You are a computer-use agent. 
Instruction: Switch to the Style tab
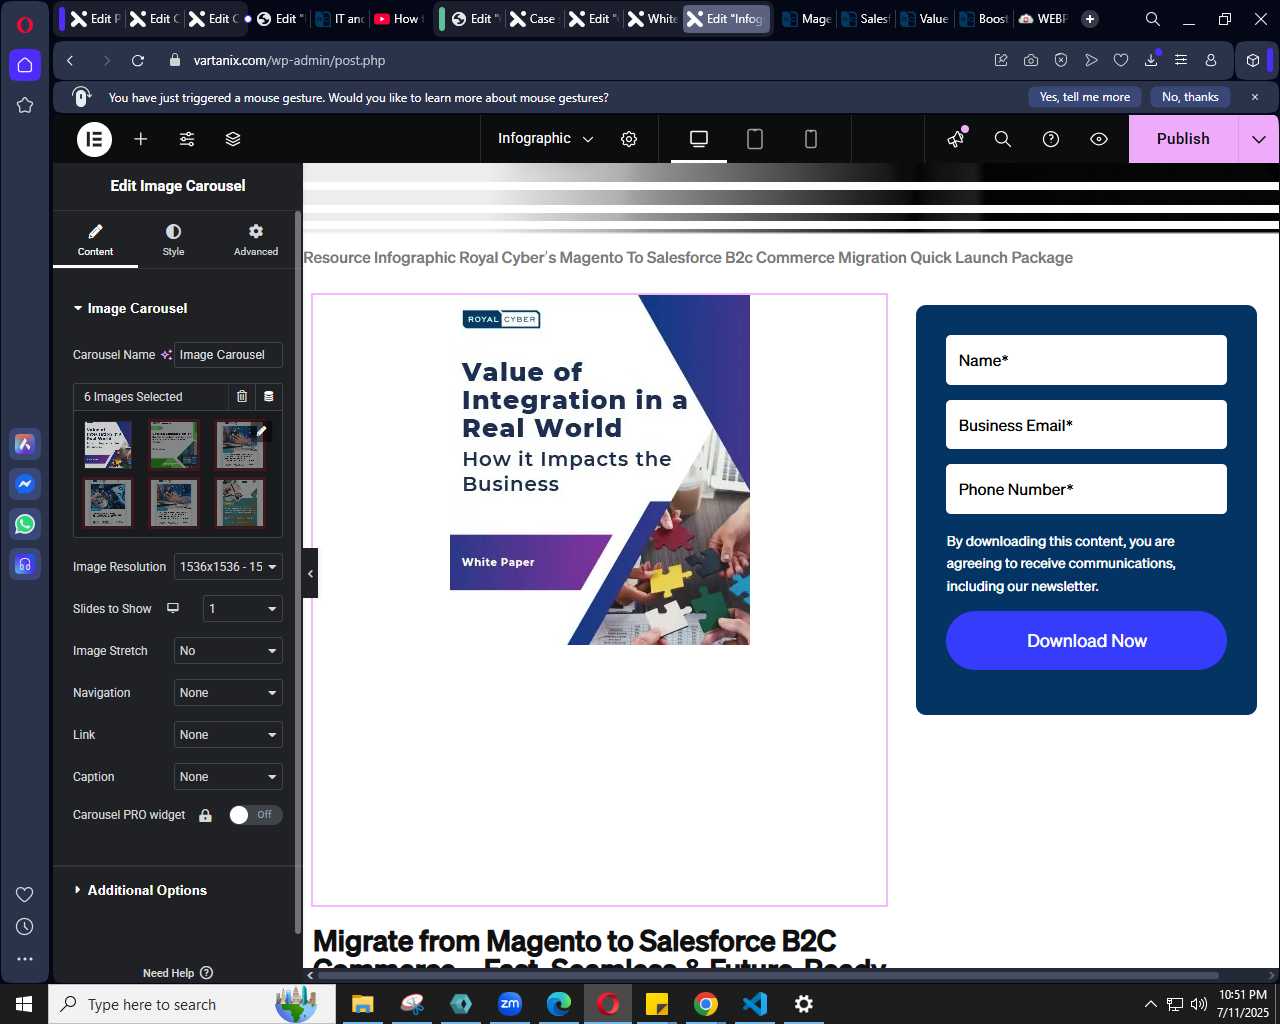coord(173,240)
